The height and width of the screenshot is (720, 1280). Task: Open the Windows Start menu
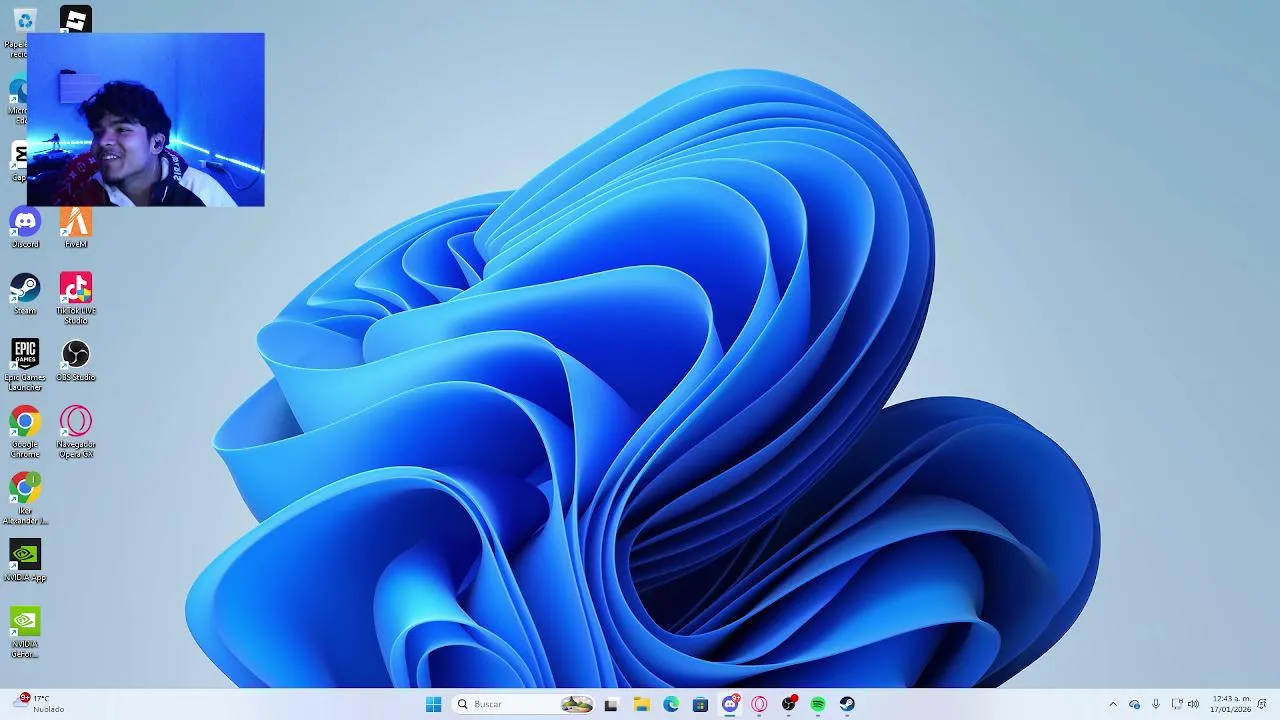click(433, 705)
